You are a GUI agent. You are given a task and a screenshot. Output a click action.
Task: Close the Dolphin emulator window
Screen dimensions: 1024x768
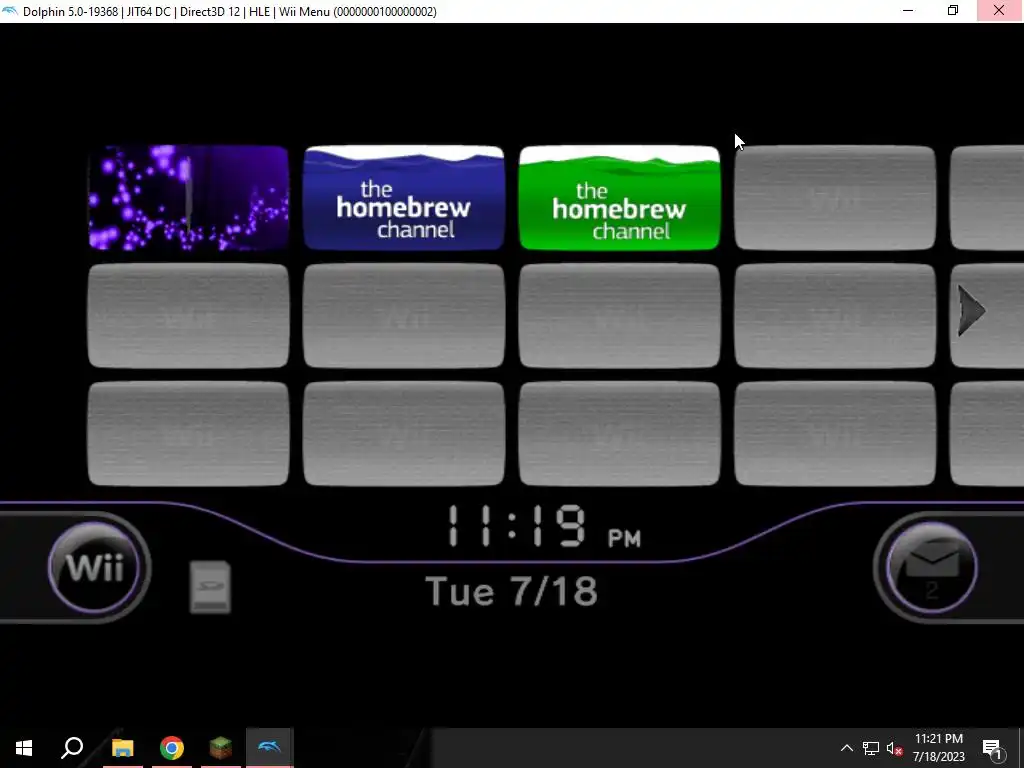pyautogui.click(x=999, y=10)
